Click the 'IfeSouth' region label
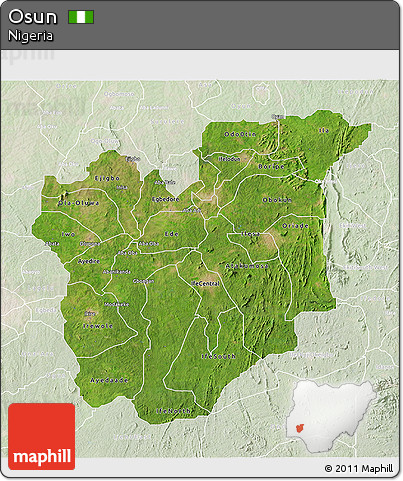The height and width of the screenshot is (481, 403). click(x=219, y=356)
